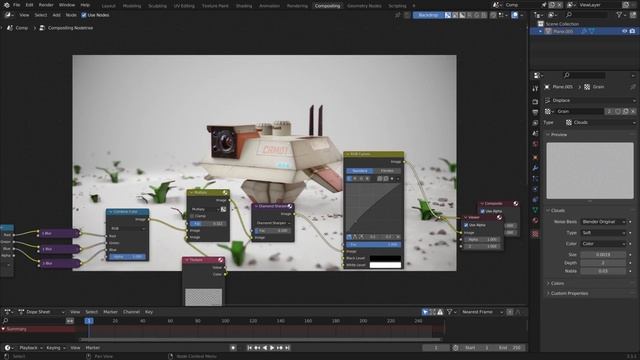Open the Render properties tab icon
Viewport: 640px width, 360px height.
pyautogui.click(x=535, y=101)
